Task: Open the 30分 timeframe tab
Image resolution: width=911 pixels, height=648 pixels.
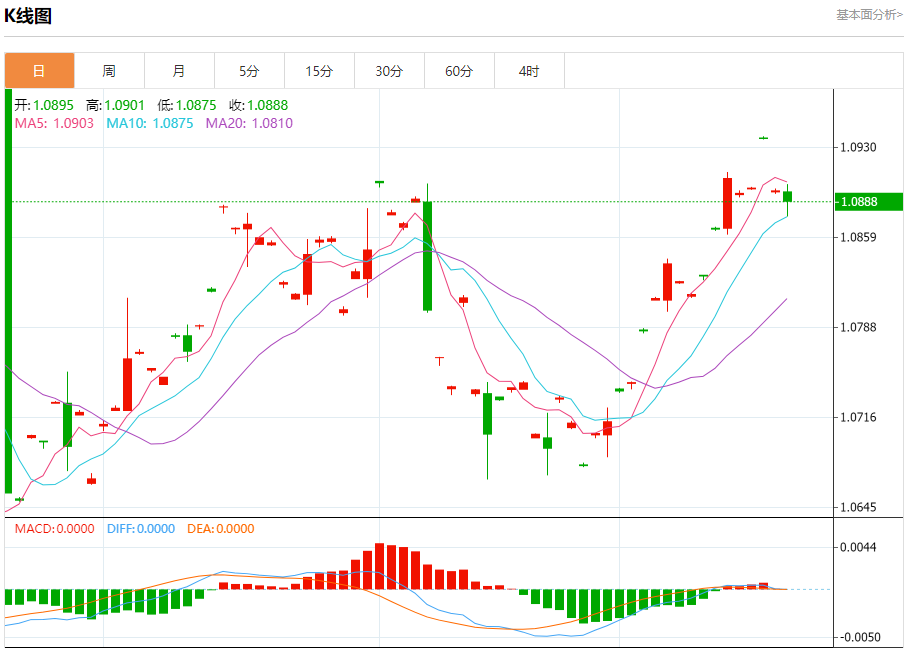Action: tap(389, 71)
